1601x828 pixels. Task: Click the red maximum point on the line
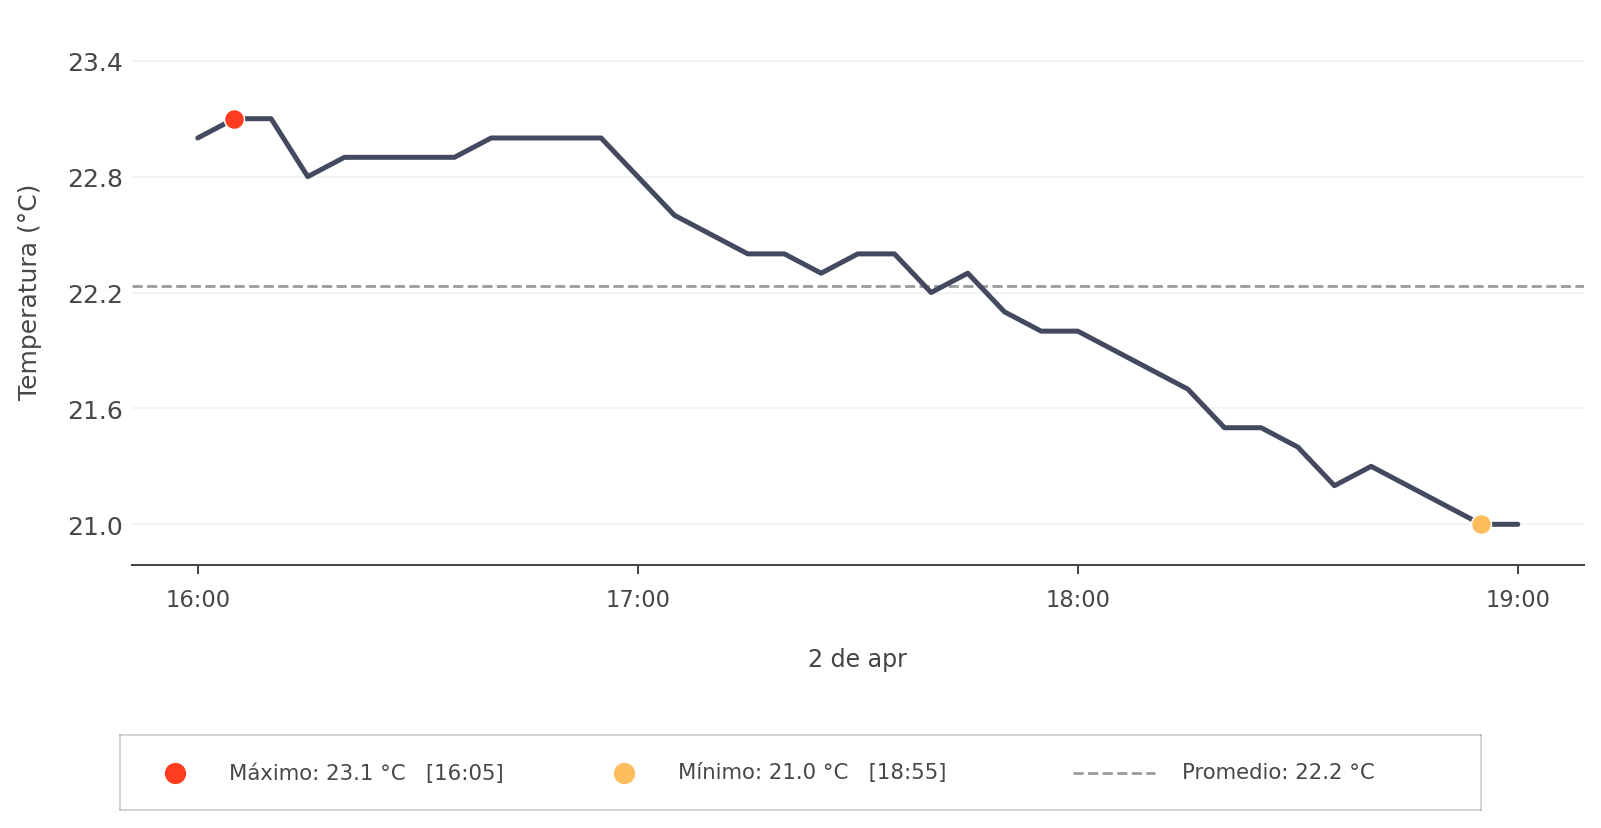pyautogui.click(x=234, y=119)
